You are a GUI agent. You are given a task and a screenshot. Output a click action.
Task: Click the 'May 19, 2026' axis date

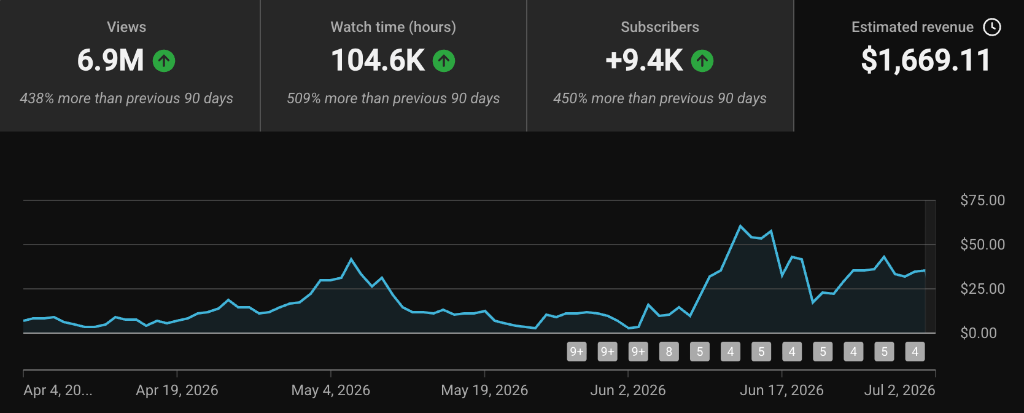click(x=485, y=391)
